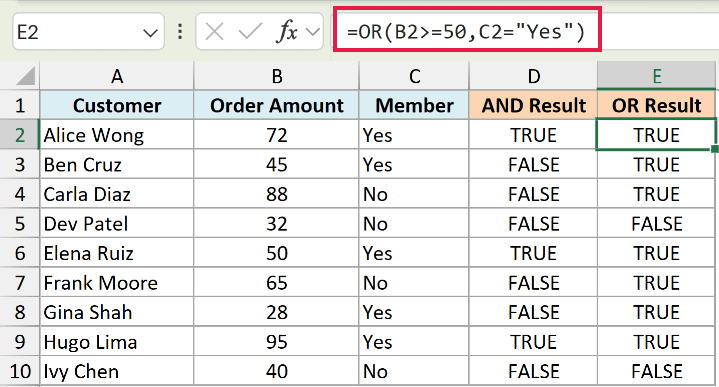Select column A header

117,76
